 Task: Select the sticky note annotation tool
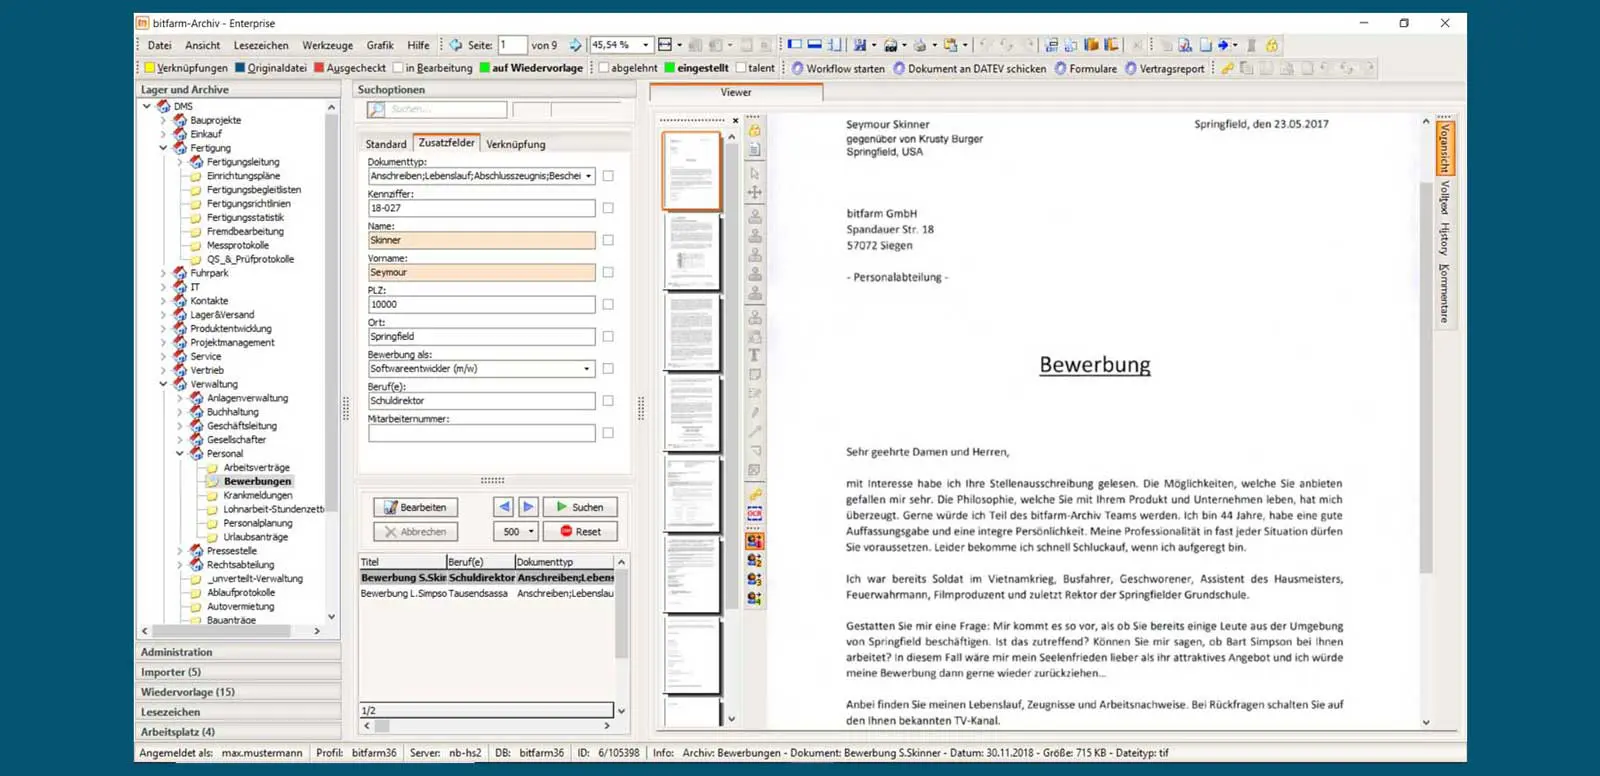point(755,375)
